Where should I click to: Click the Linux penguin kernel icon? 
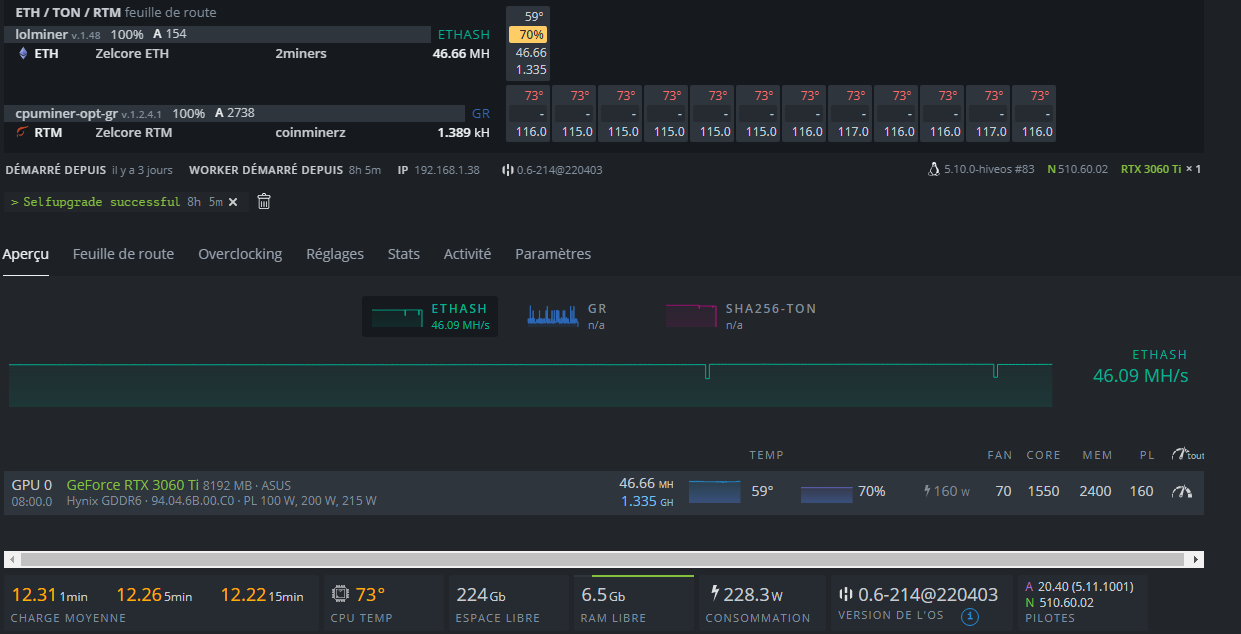click(933, 169)
